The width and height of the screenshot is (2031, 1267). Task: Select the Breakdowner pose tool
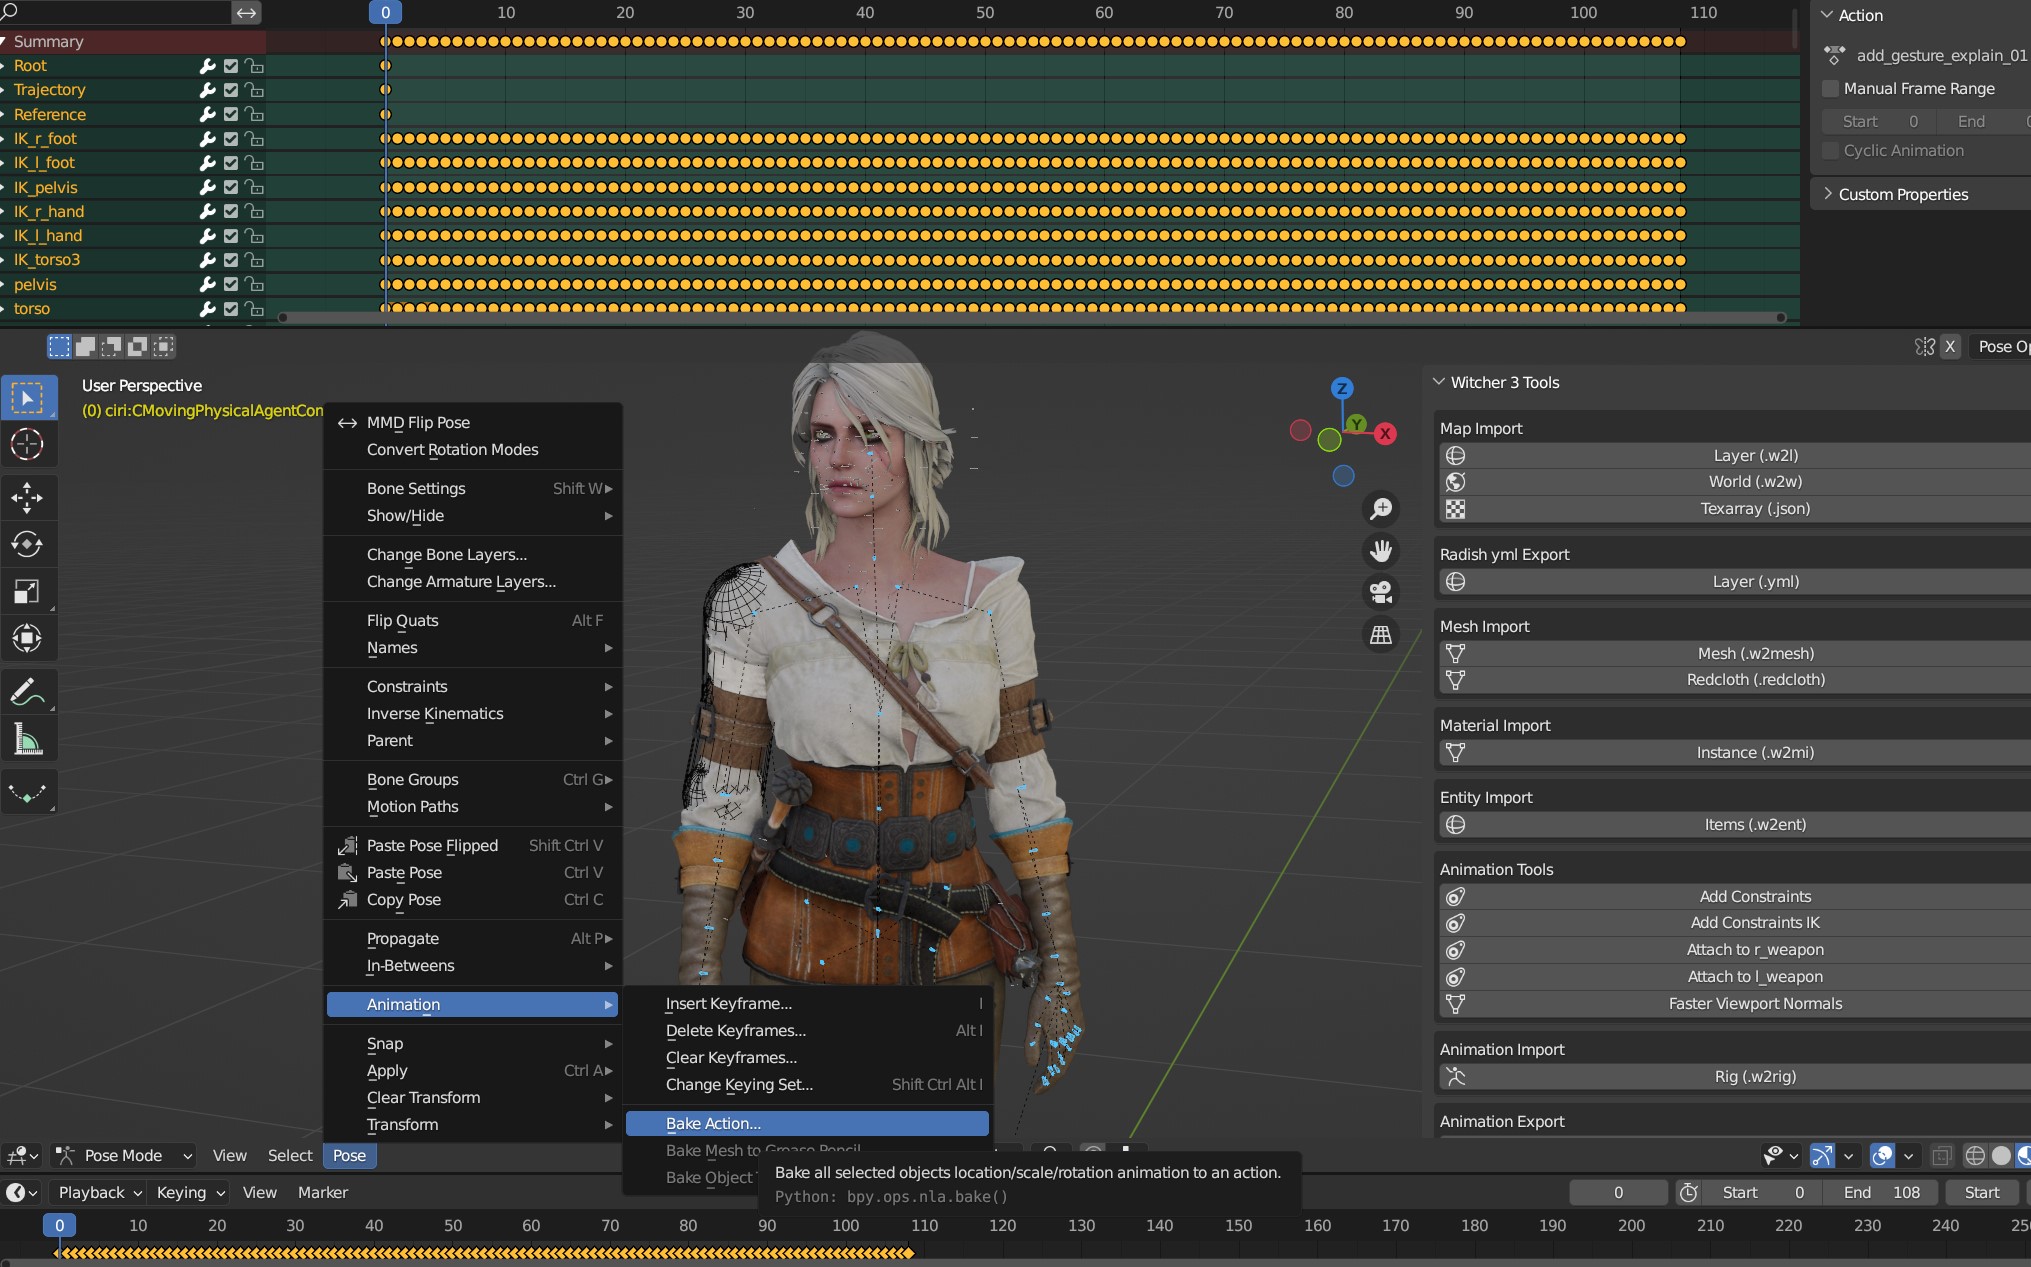(x=27, y=792)
